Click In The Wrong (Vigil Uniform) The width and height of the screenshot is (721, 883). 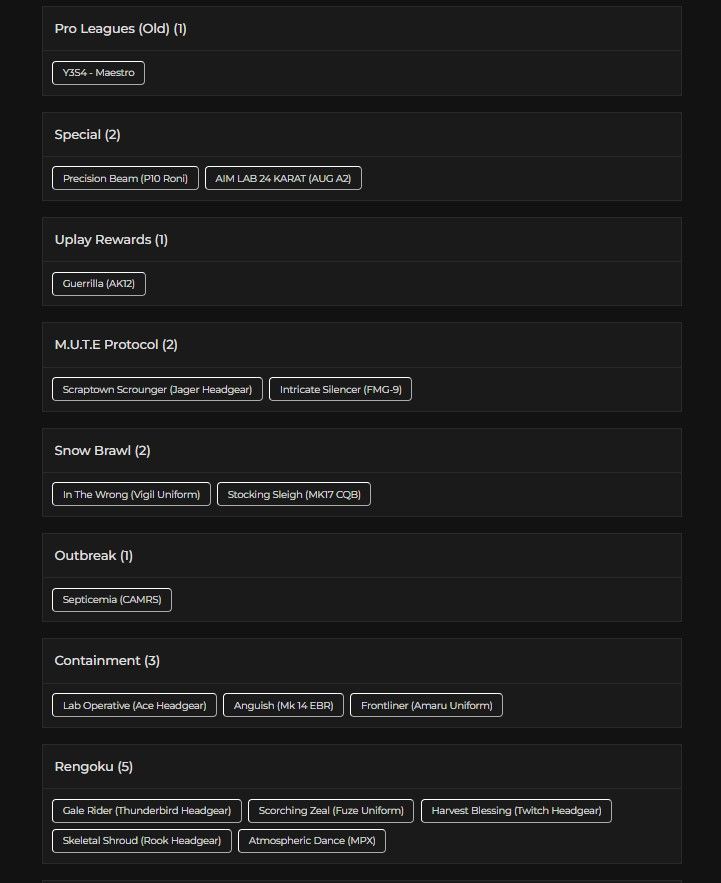coord(131,494)
